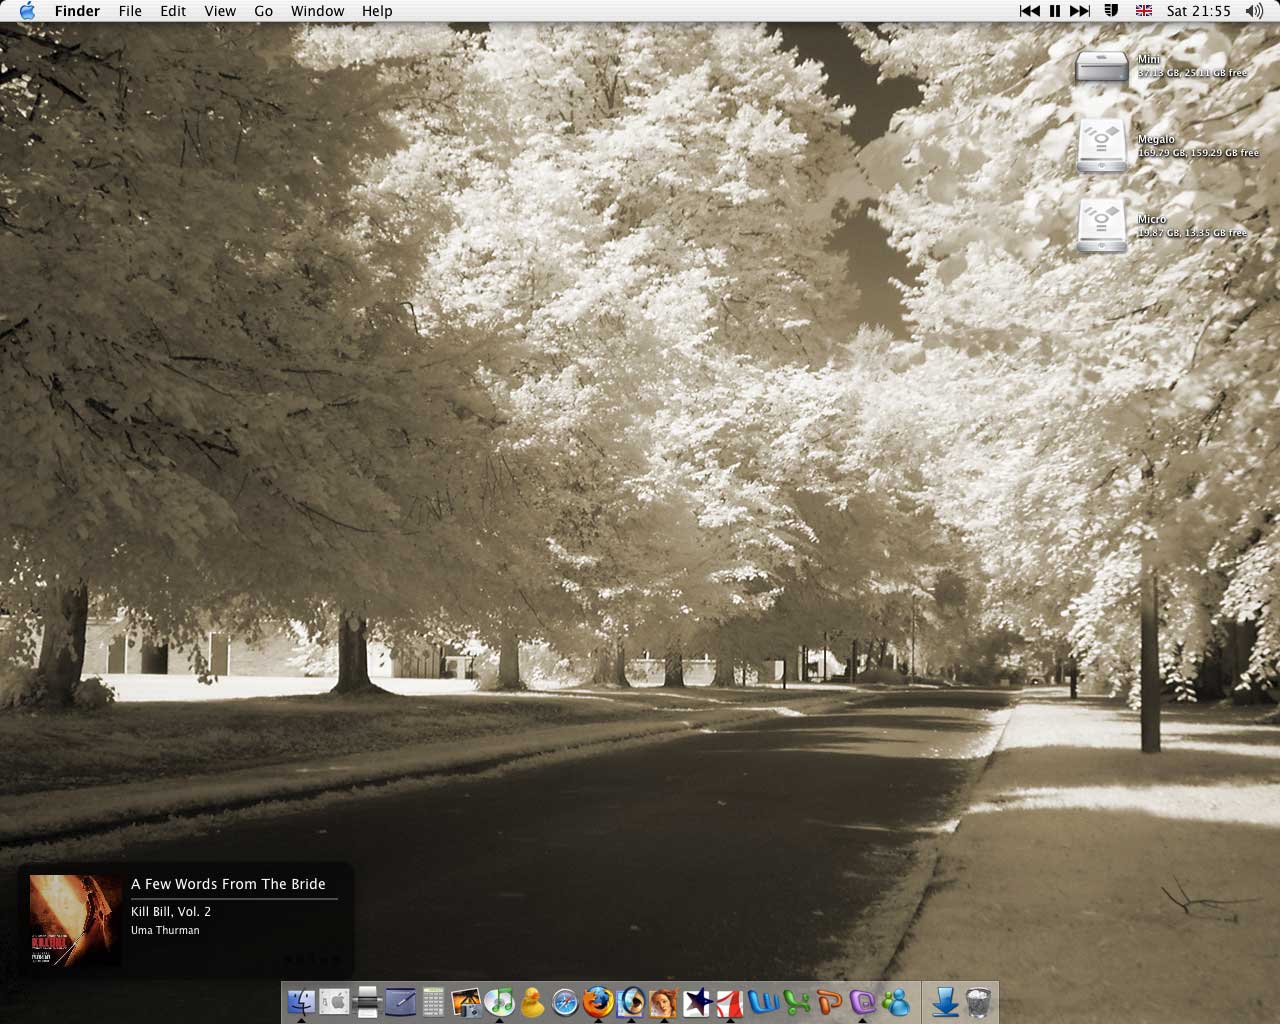1280x1024 pixels.
Task: Launch Safari compass icon in dock
Action: coord(565,1001)
